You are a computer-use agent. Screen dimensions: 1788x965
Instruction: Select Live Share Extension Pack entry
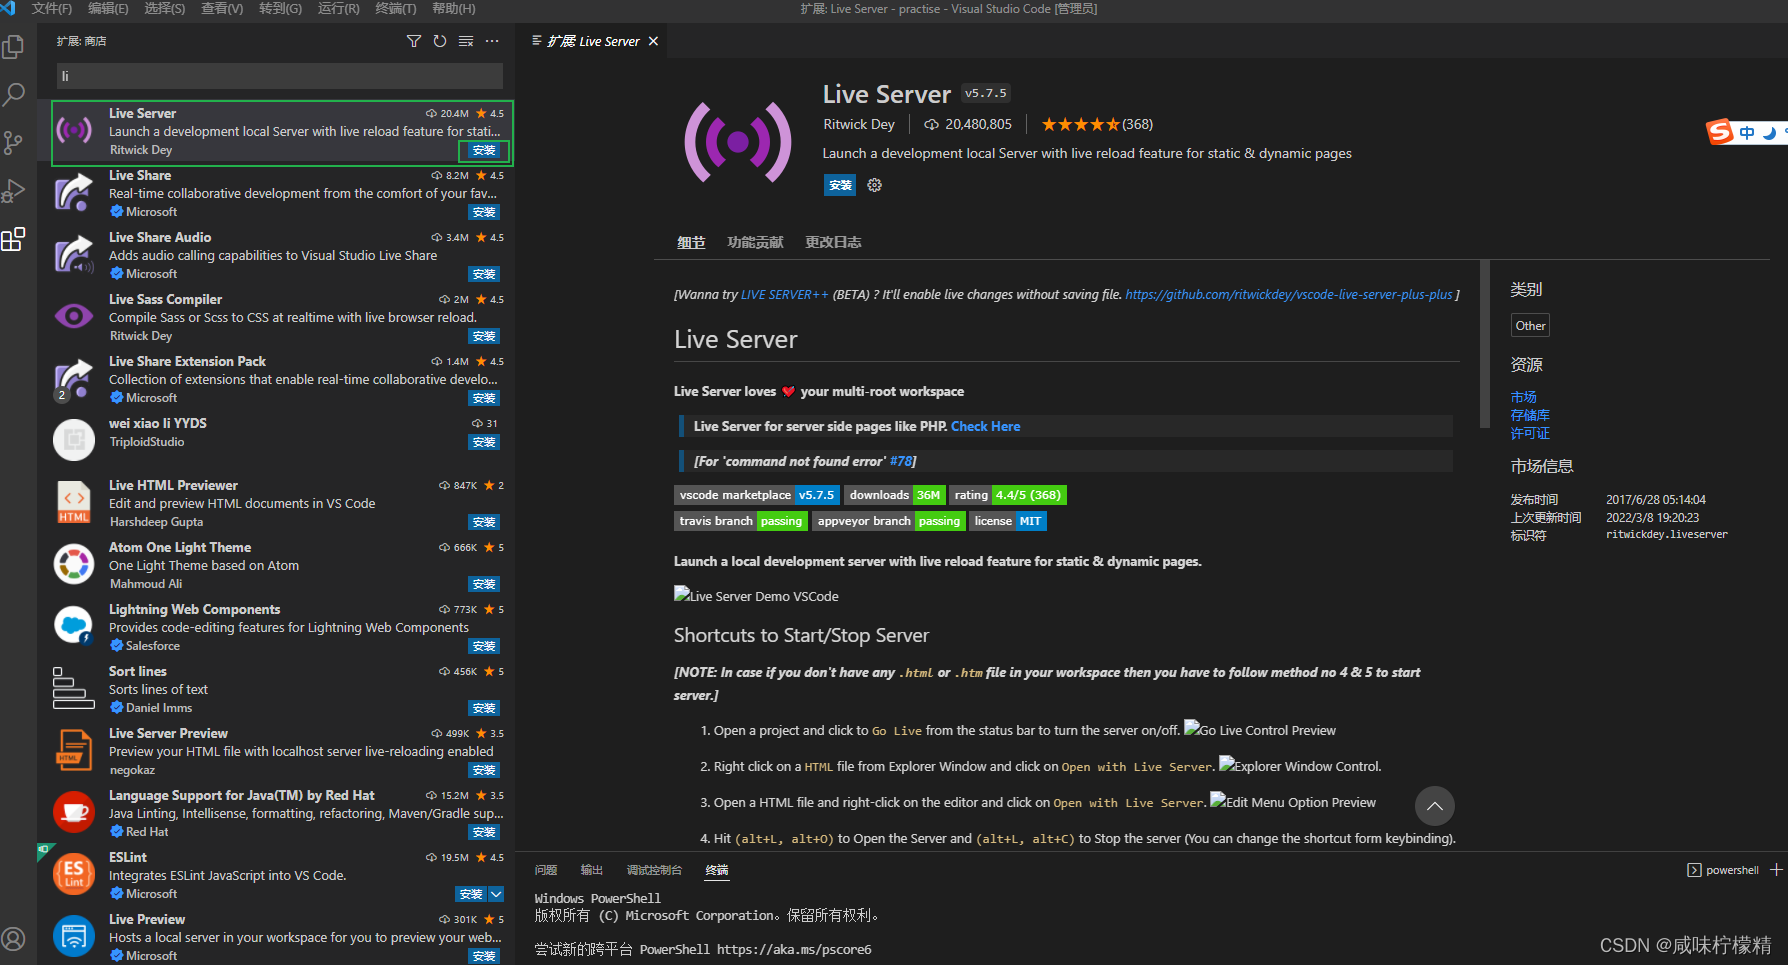277,379
